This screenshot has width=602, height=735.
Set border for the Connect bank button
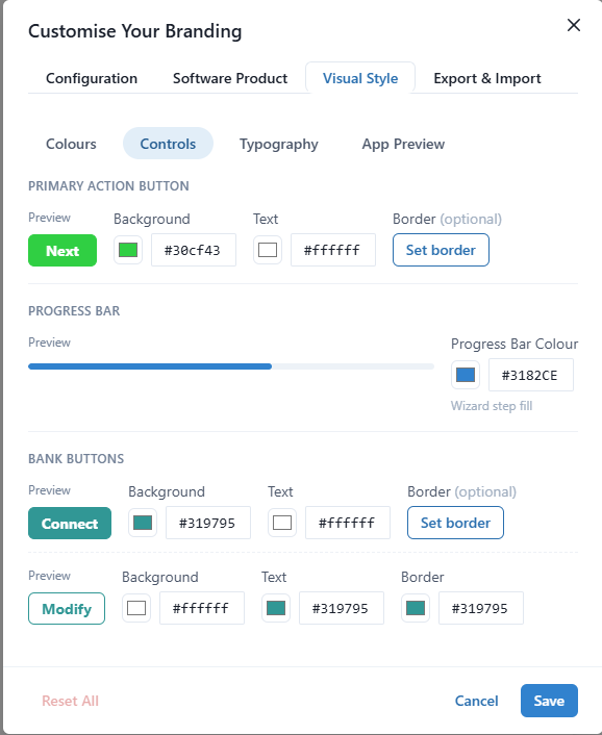point(455,523)
